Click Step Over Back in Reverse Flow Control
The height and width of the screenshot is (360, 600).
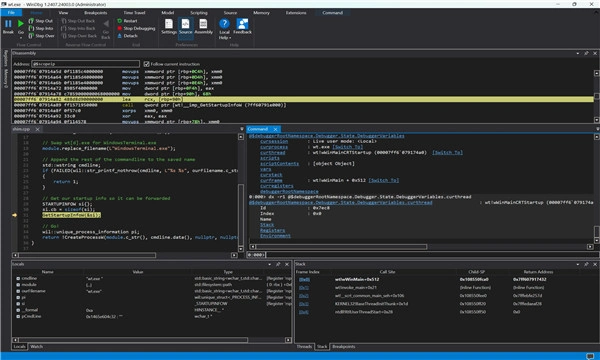[x=79, y=36]
